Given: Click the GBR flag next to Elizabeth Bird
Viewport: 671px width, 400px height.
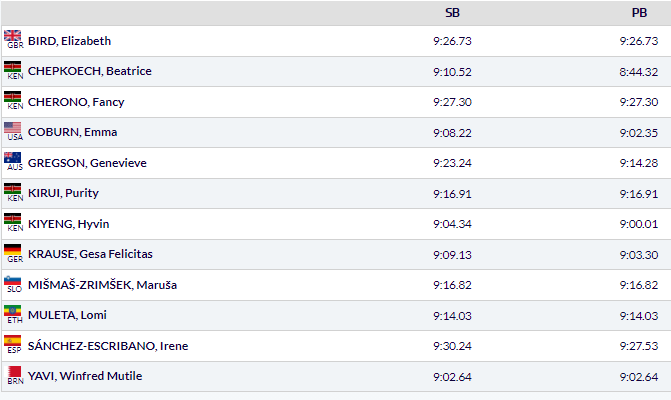Looking at the screenshot, I should coord(13,37).
